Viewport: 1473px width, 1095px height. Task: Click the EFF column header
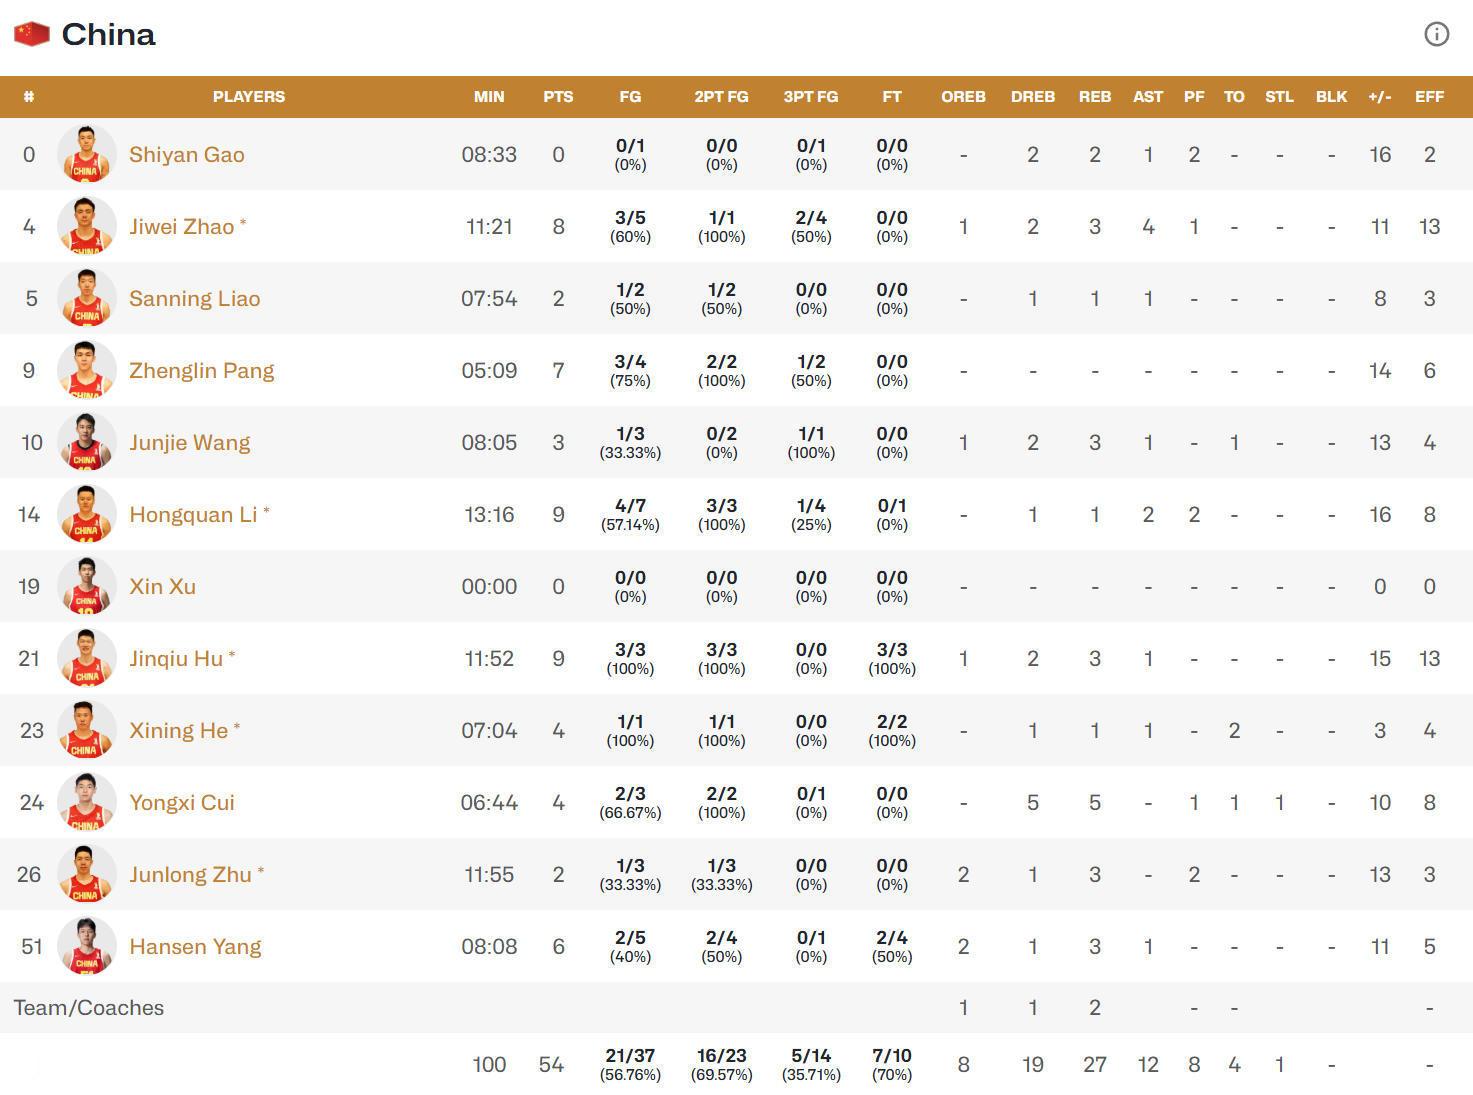pos(1429,97)
